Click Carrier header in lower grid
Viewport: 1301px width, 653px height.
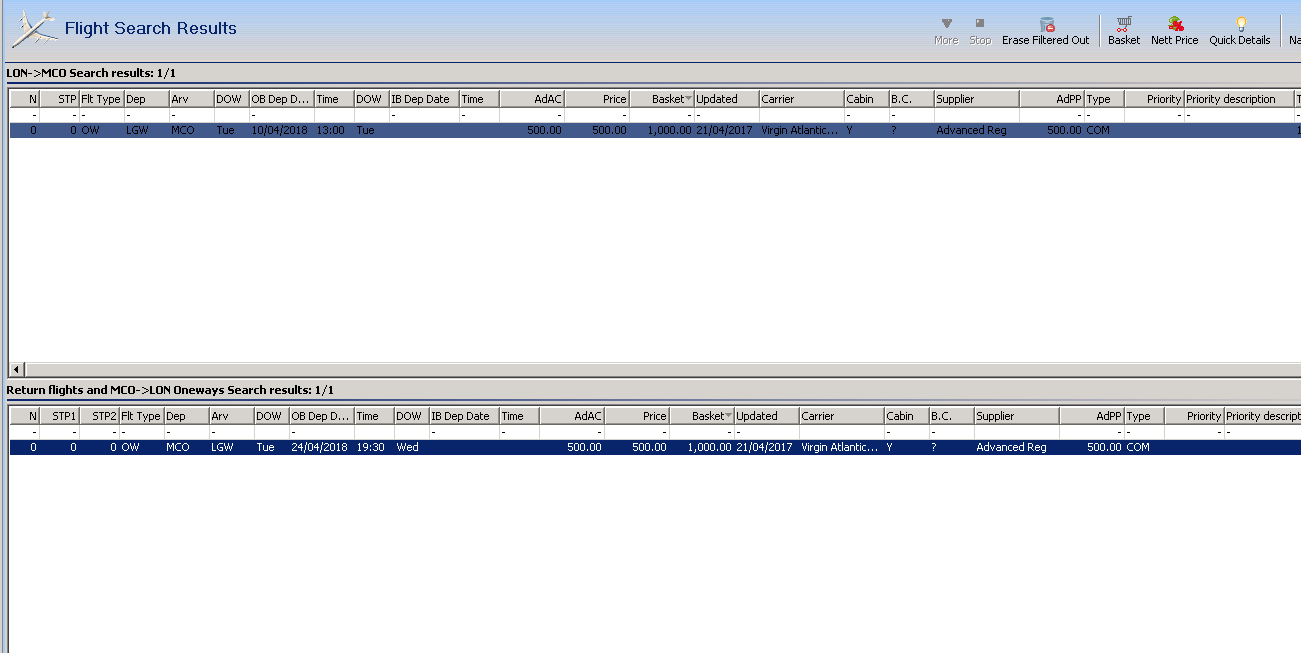click(842, 416)
